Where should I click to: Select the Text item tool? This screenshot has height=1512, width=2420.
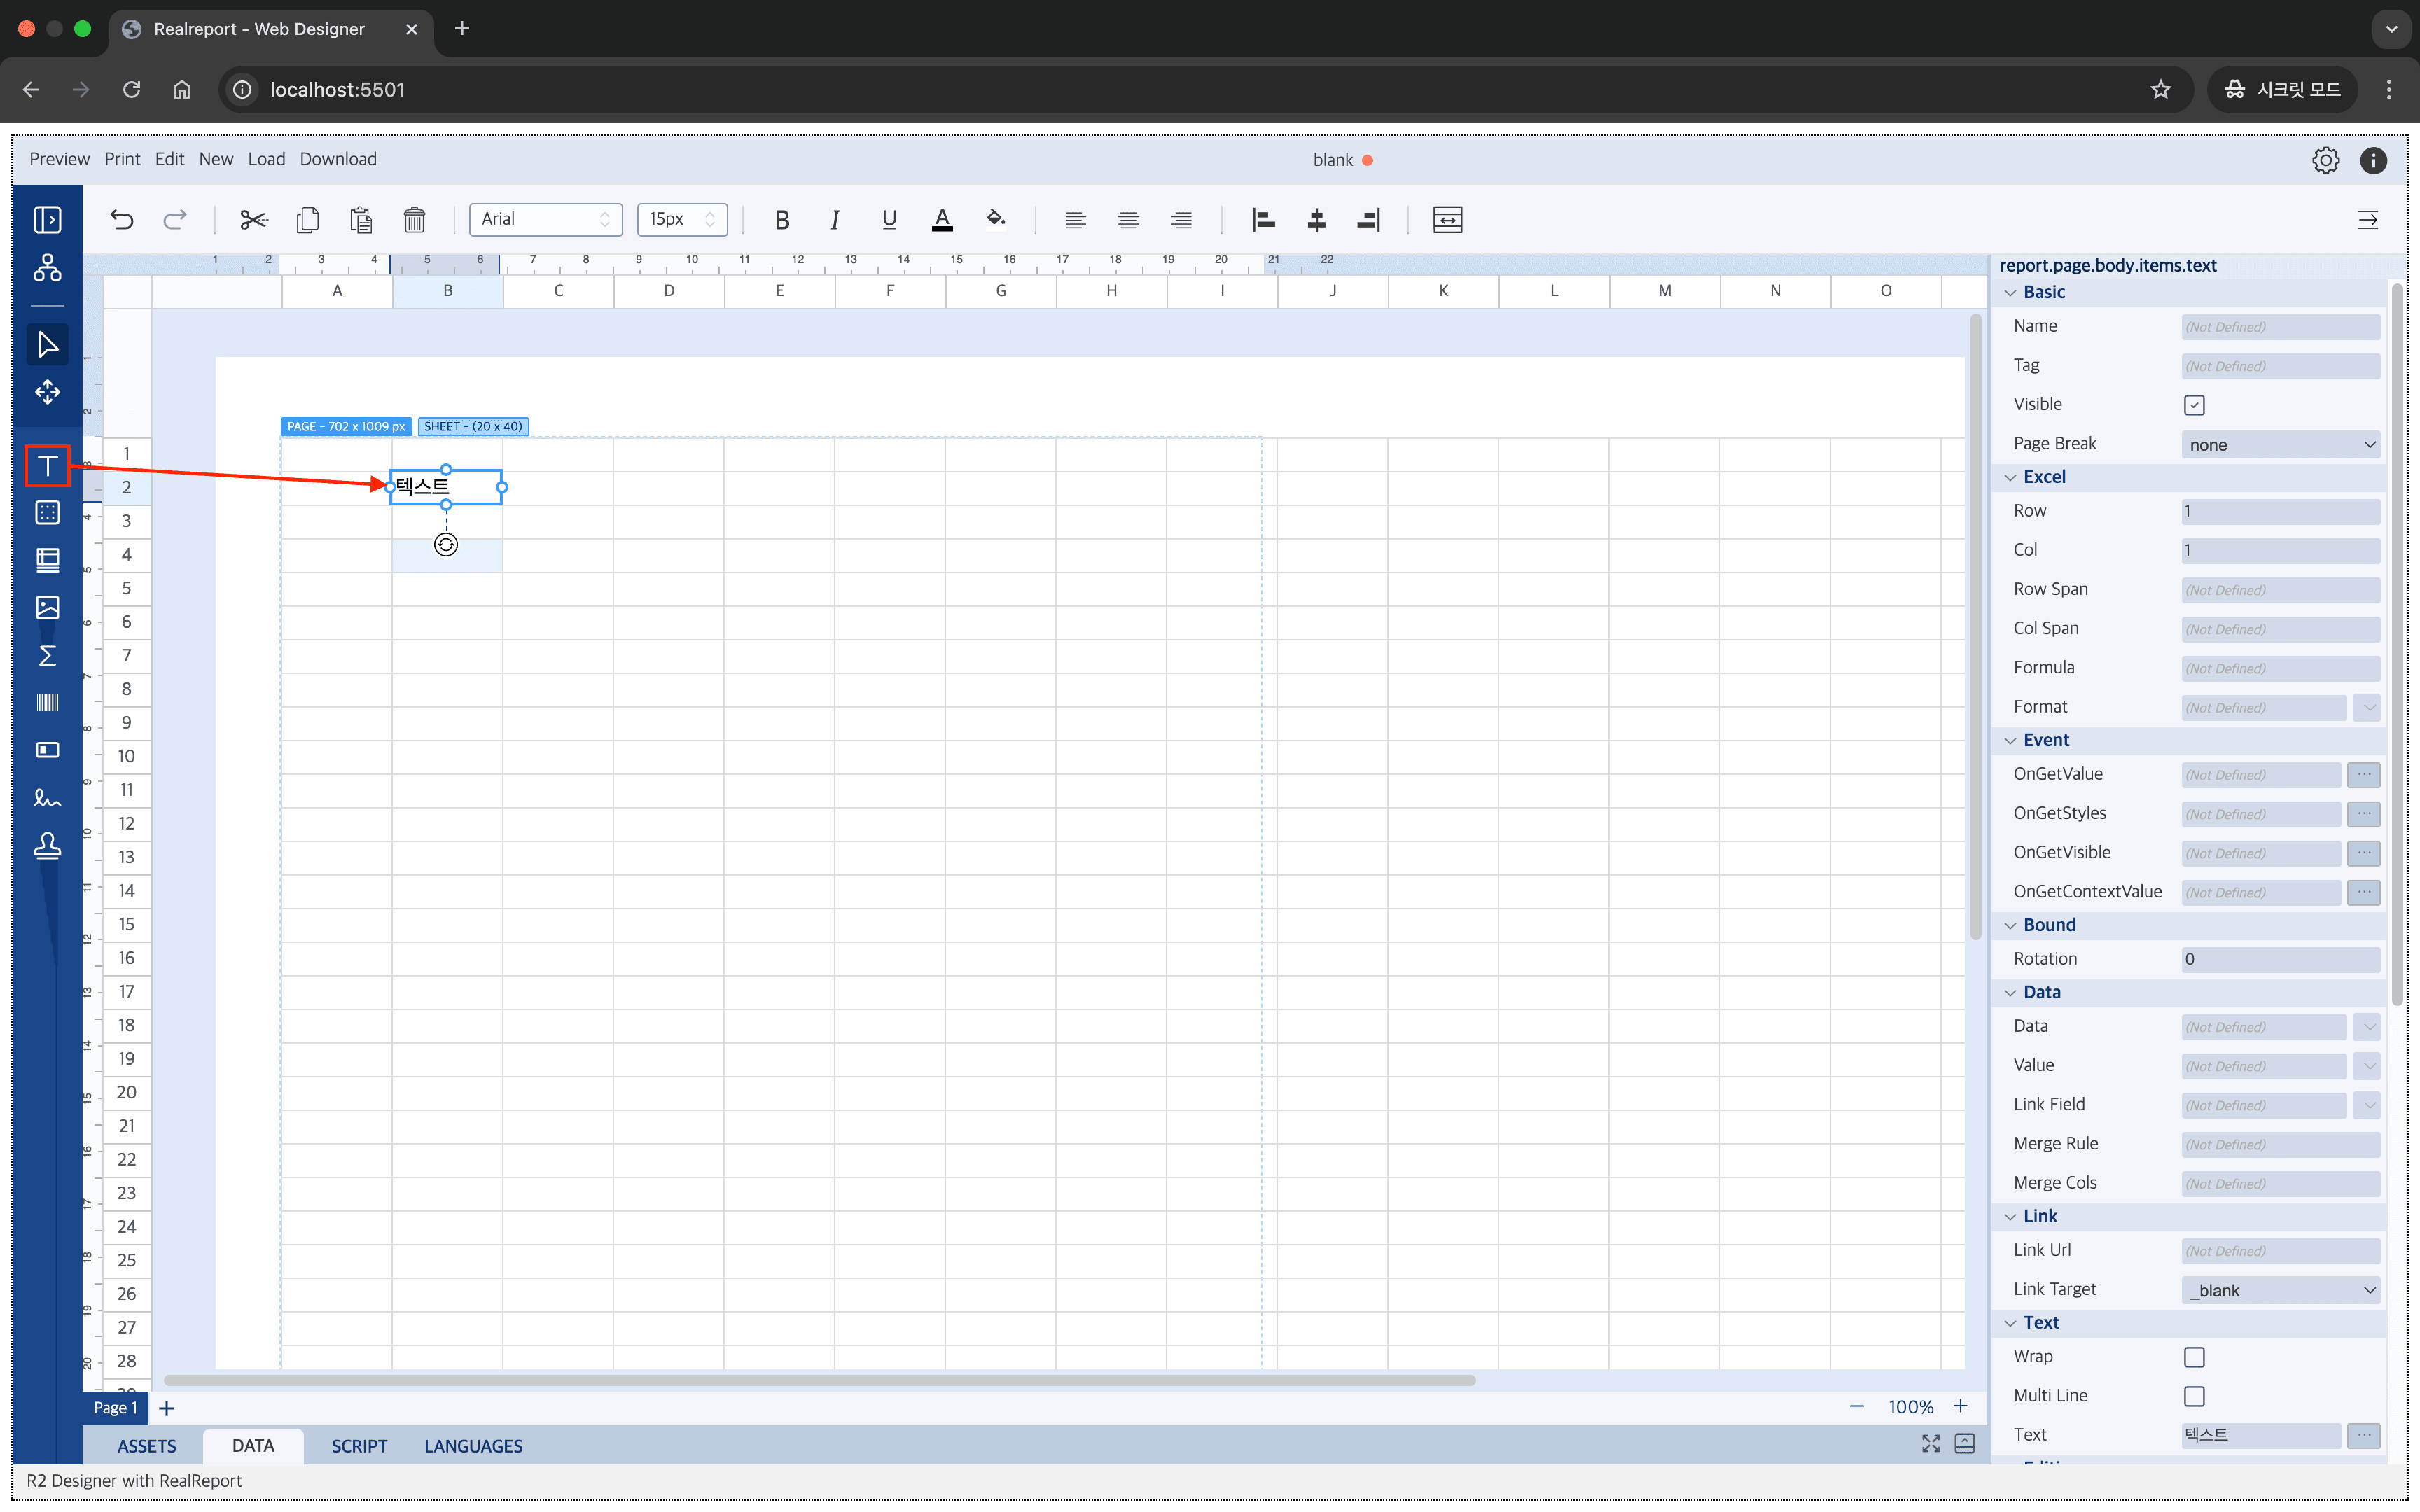47,466
